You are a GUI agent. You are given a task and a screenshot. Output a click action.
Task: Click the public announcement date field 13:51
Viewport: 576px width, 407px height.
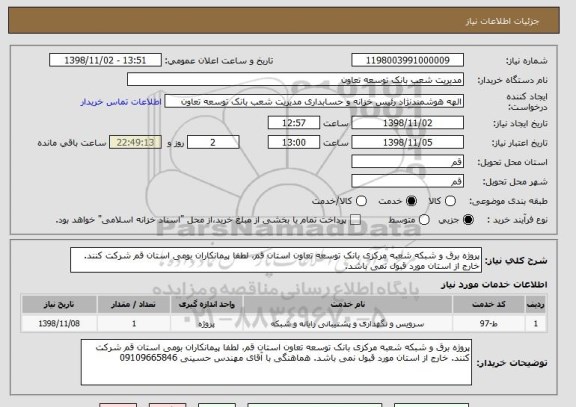coord(105,60)
